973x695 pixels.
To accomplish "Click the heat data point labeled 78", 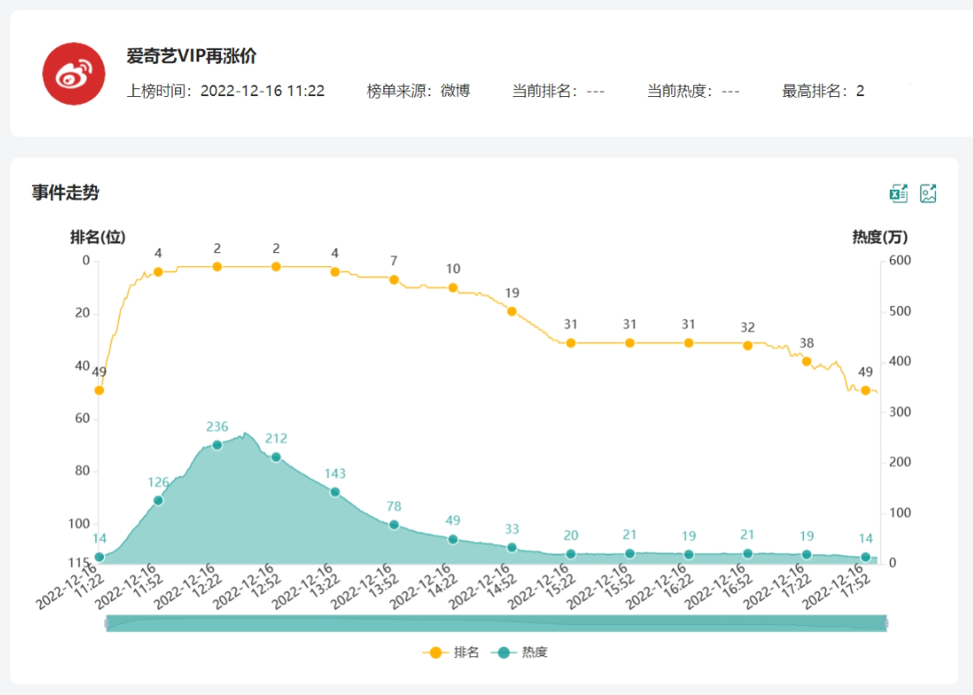I will point(394,525).
